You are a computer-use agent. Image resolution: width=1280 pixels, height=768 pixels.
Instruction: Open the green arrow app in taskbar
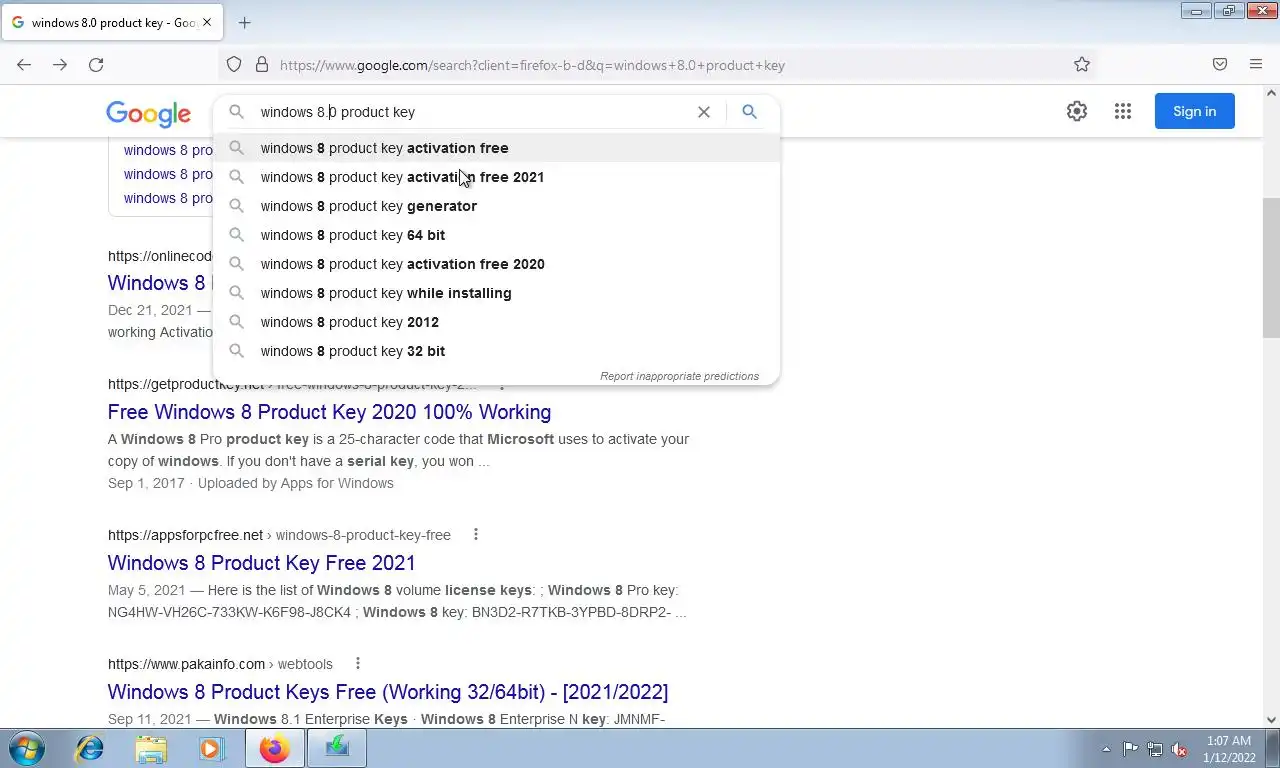(x=337, y=748)
